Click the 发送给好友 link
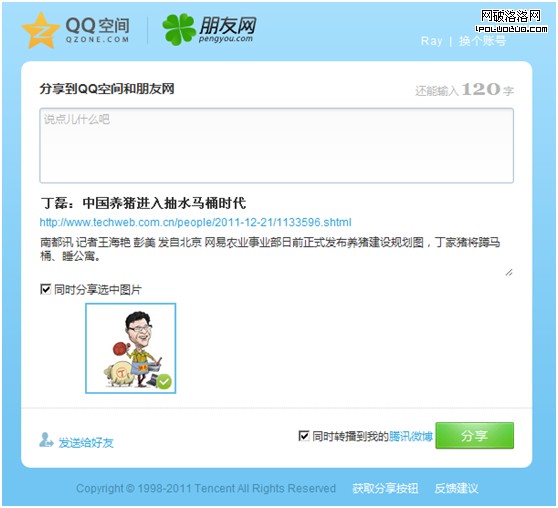 (x=86, y=442)
